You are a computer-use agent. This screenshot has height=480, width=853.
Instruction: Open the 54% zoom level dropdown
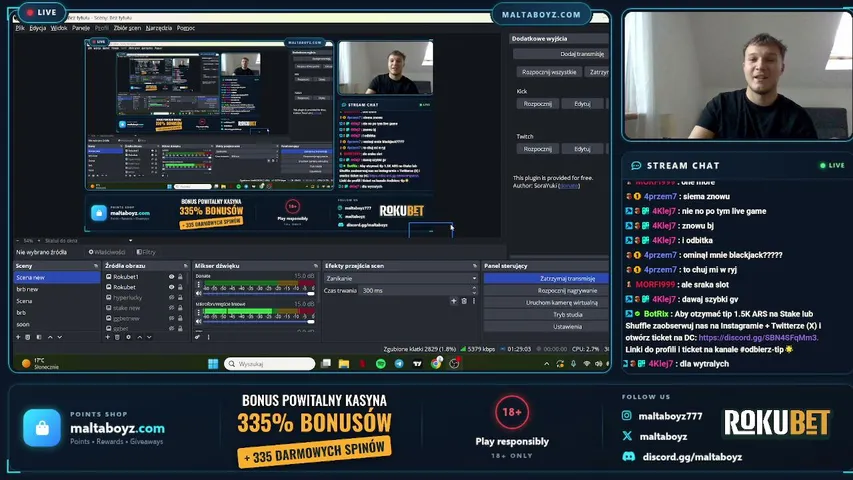[x=29, y=241]
